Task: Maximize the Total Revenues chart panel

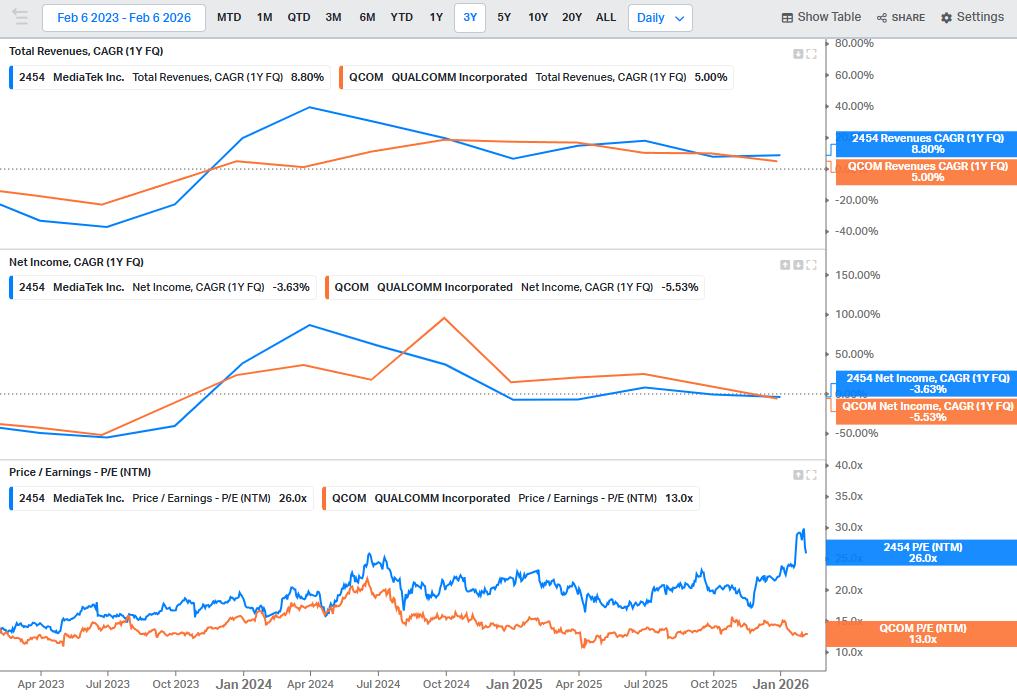Action: tap(812, 54)
